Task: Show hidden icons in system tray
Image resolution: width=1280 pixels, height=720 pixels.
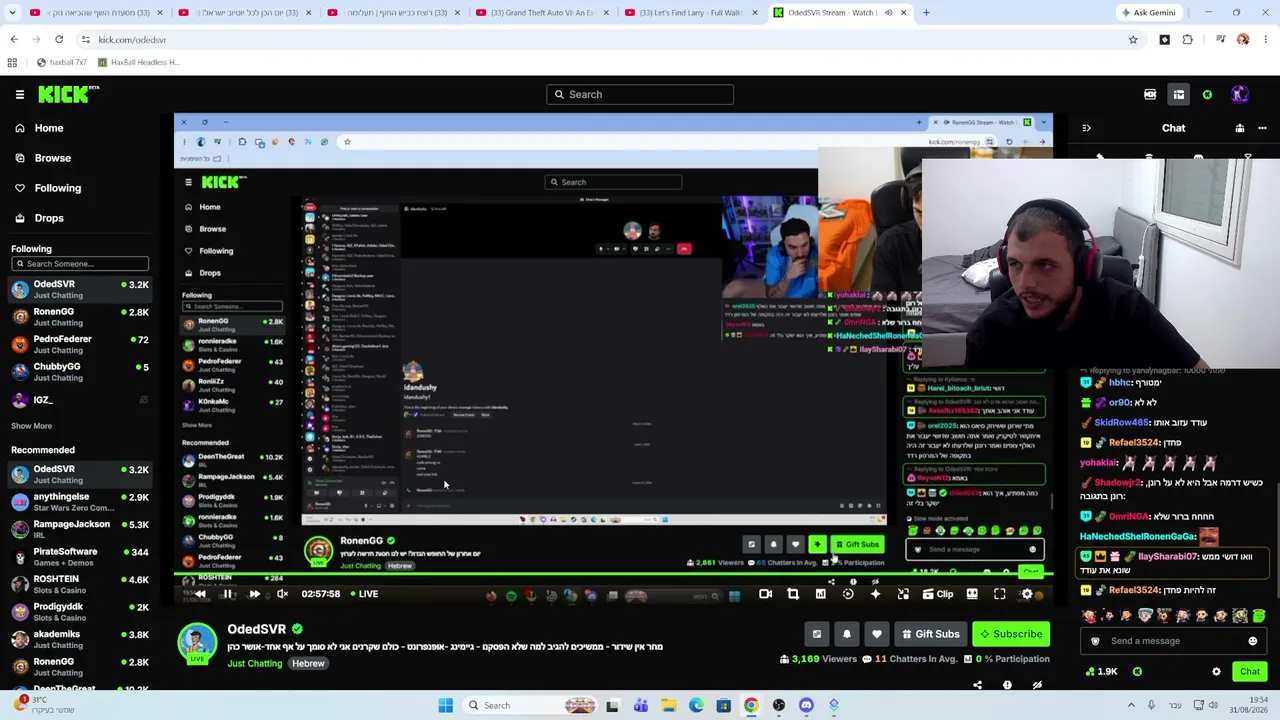Action: point(1130,705)
